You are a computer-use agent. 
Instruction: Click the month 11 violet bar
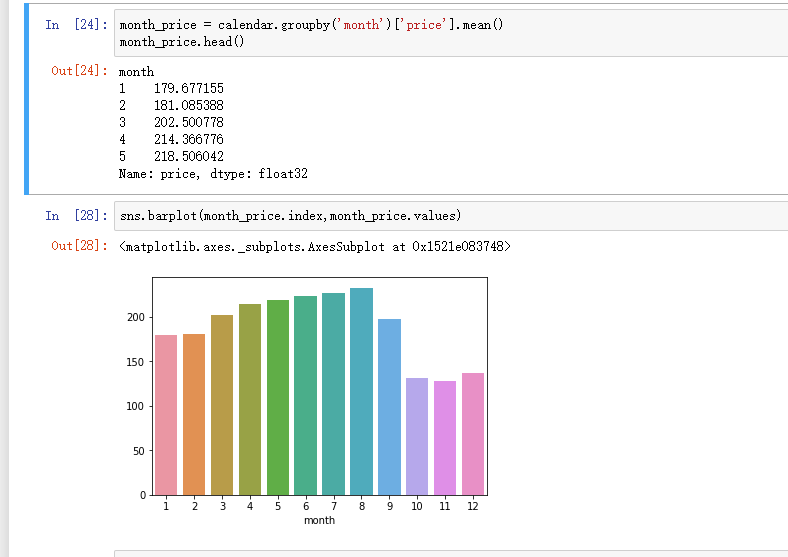point(445,438)
